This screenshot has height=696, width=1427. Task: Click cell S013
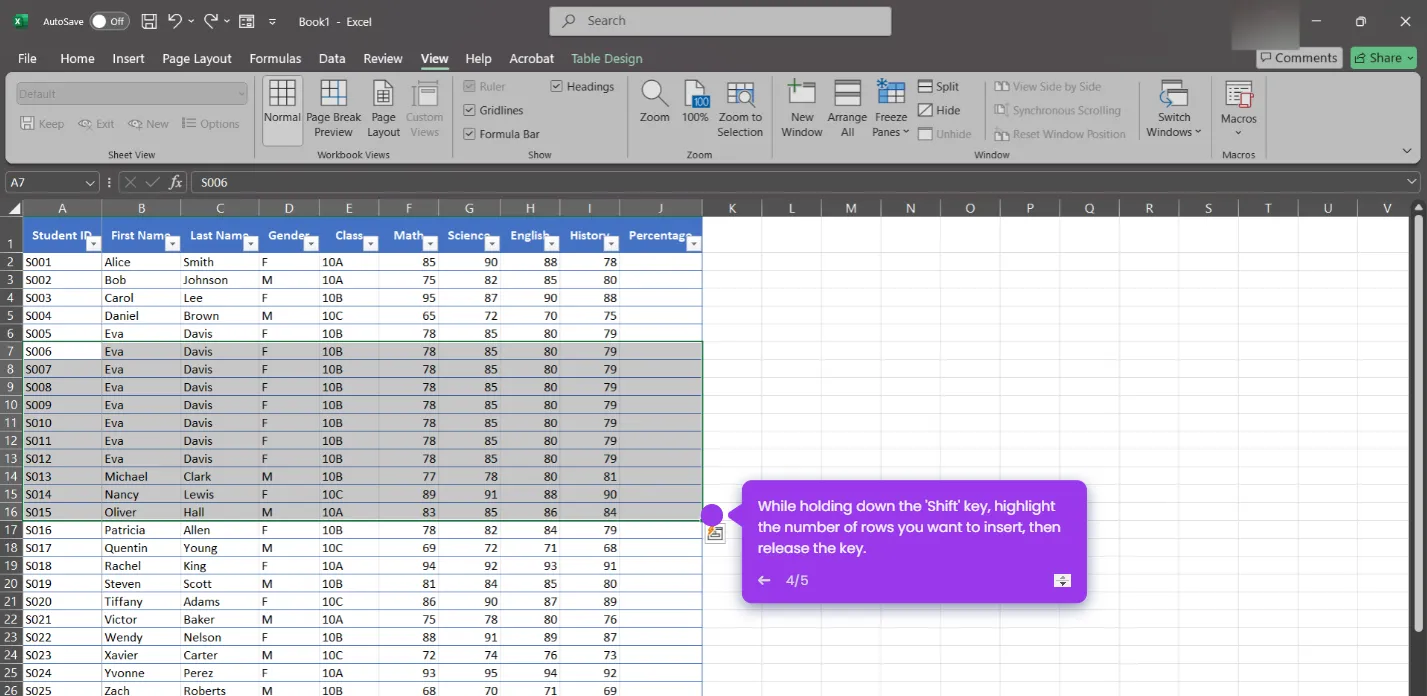pyautogui.click(x=62, y=476)
